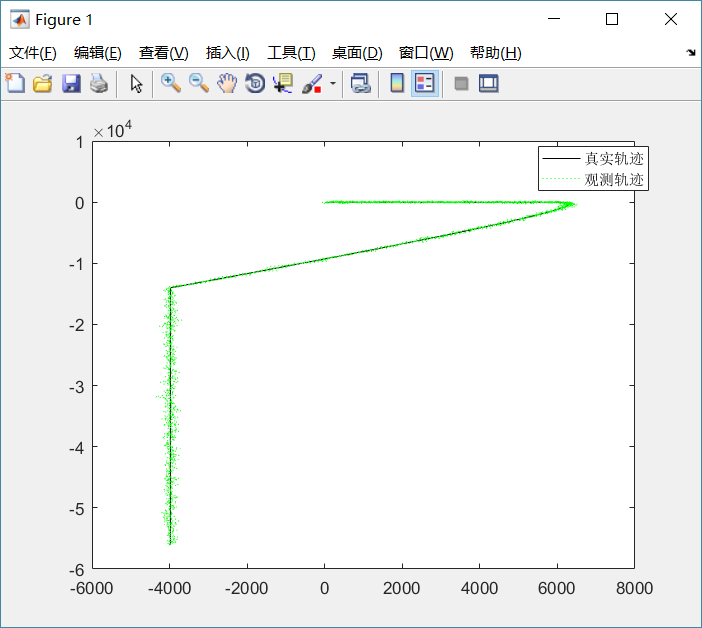Open the 插入(I) menu
The image size is (702, 628).
(x=227, y=53)
